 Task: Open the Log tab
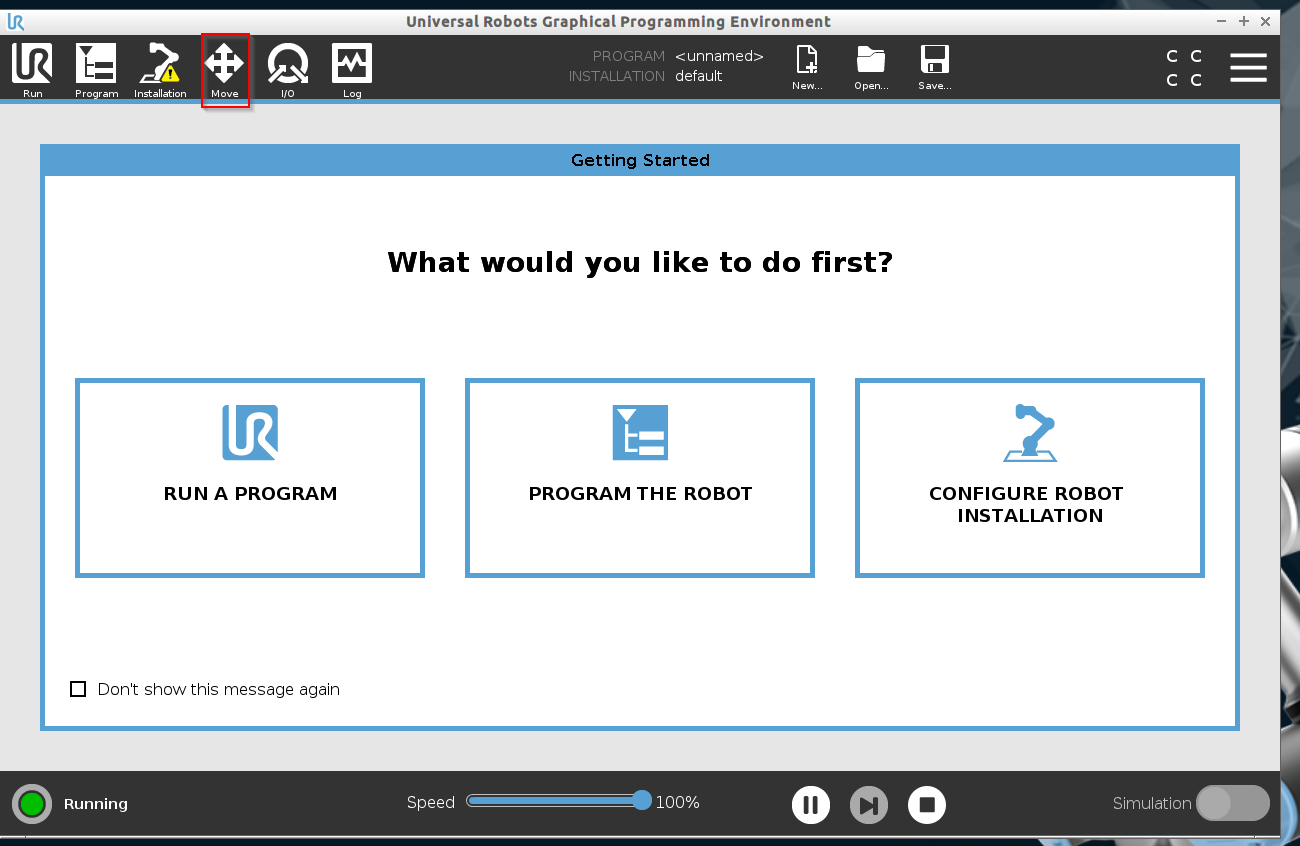pyautogui.click(x=352, y=70)
